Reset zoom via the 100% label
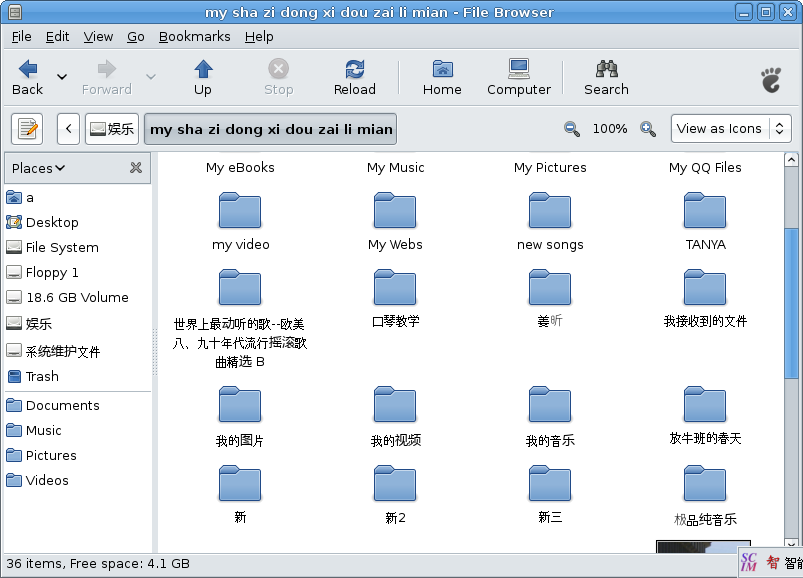Image resolution: width=803 pixels, height=578 pixels. click(x=609, y=129)
